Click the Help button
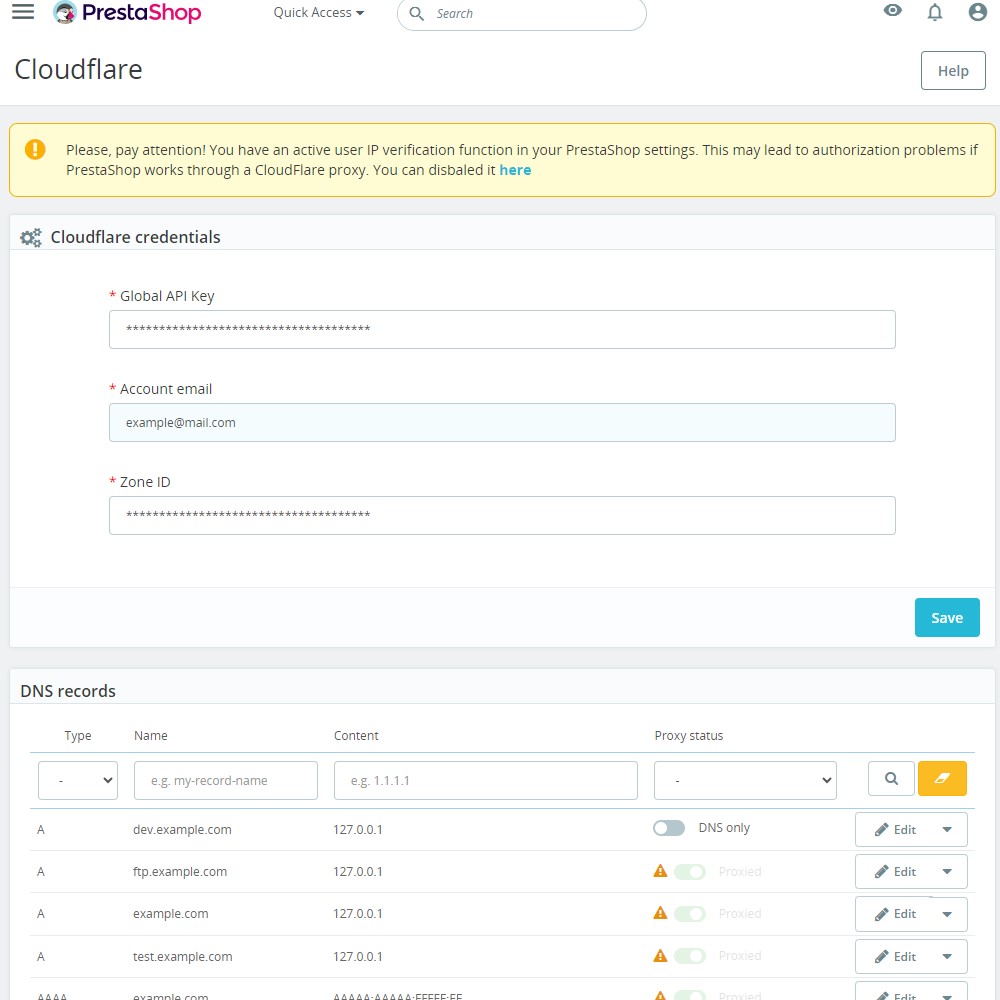Screen dimensions: 1000x1000 click(x=953, y=70)
